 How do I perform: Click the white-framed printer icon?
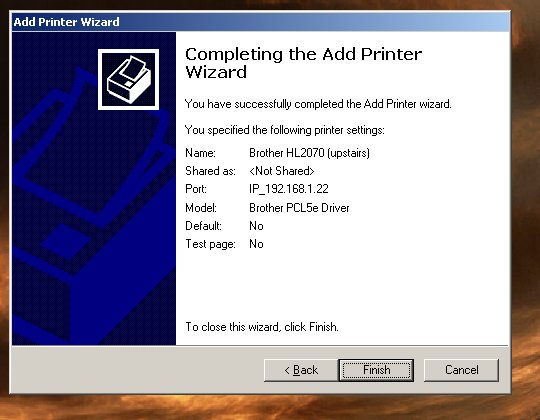coord(128,80)
